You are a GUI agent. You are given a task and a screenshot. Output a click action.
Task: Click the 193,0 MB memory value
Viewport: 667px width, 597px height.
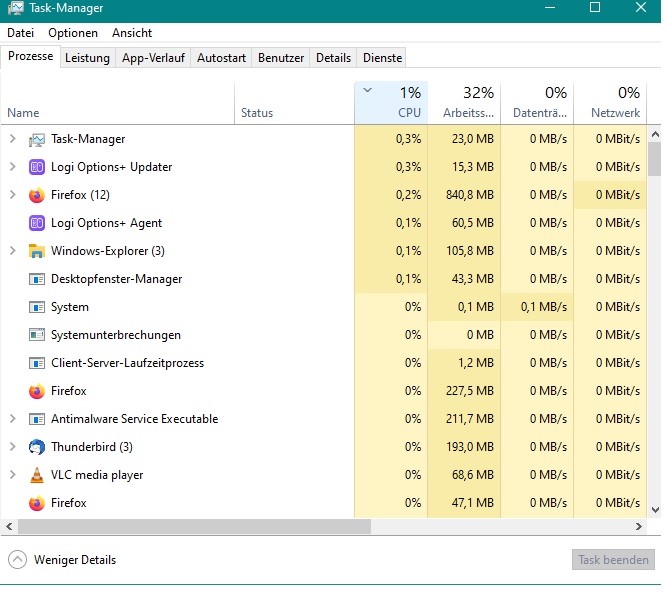pos(470,447)
